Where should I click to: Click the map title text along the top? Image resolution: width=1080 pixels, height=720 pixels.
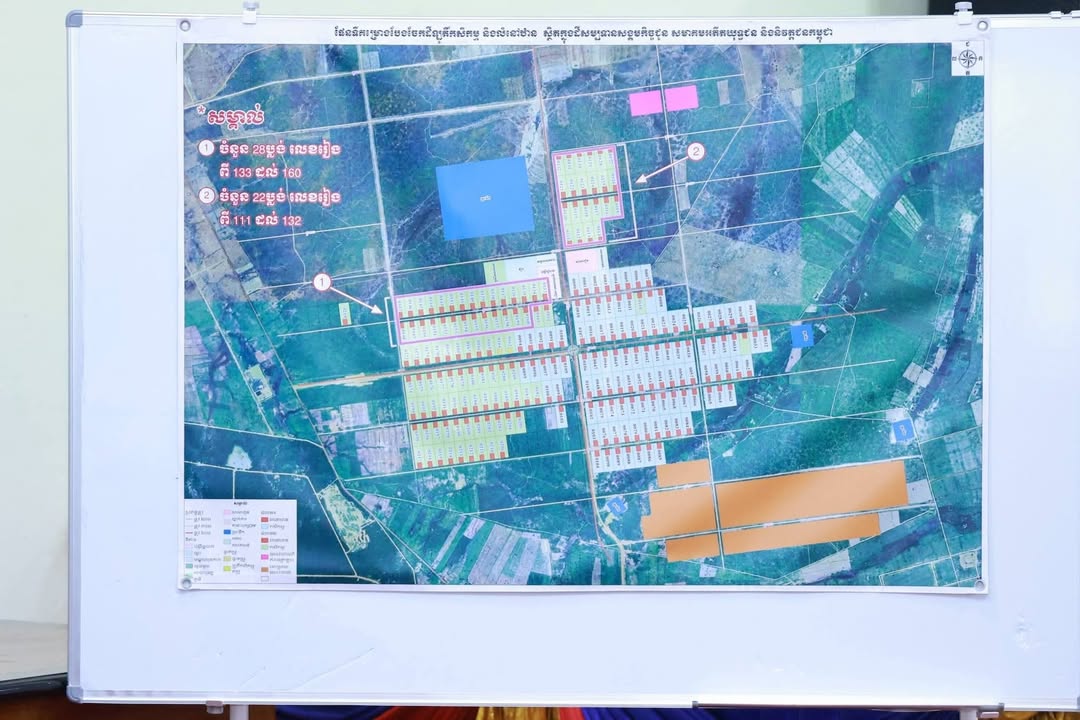[583, 32]
